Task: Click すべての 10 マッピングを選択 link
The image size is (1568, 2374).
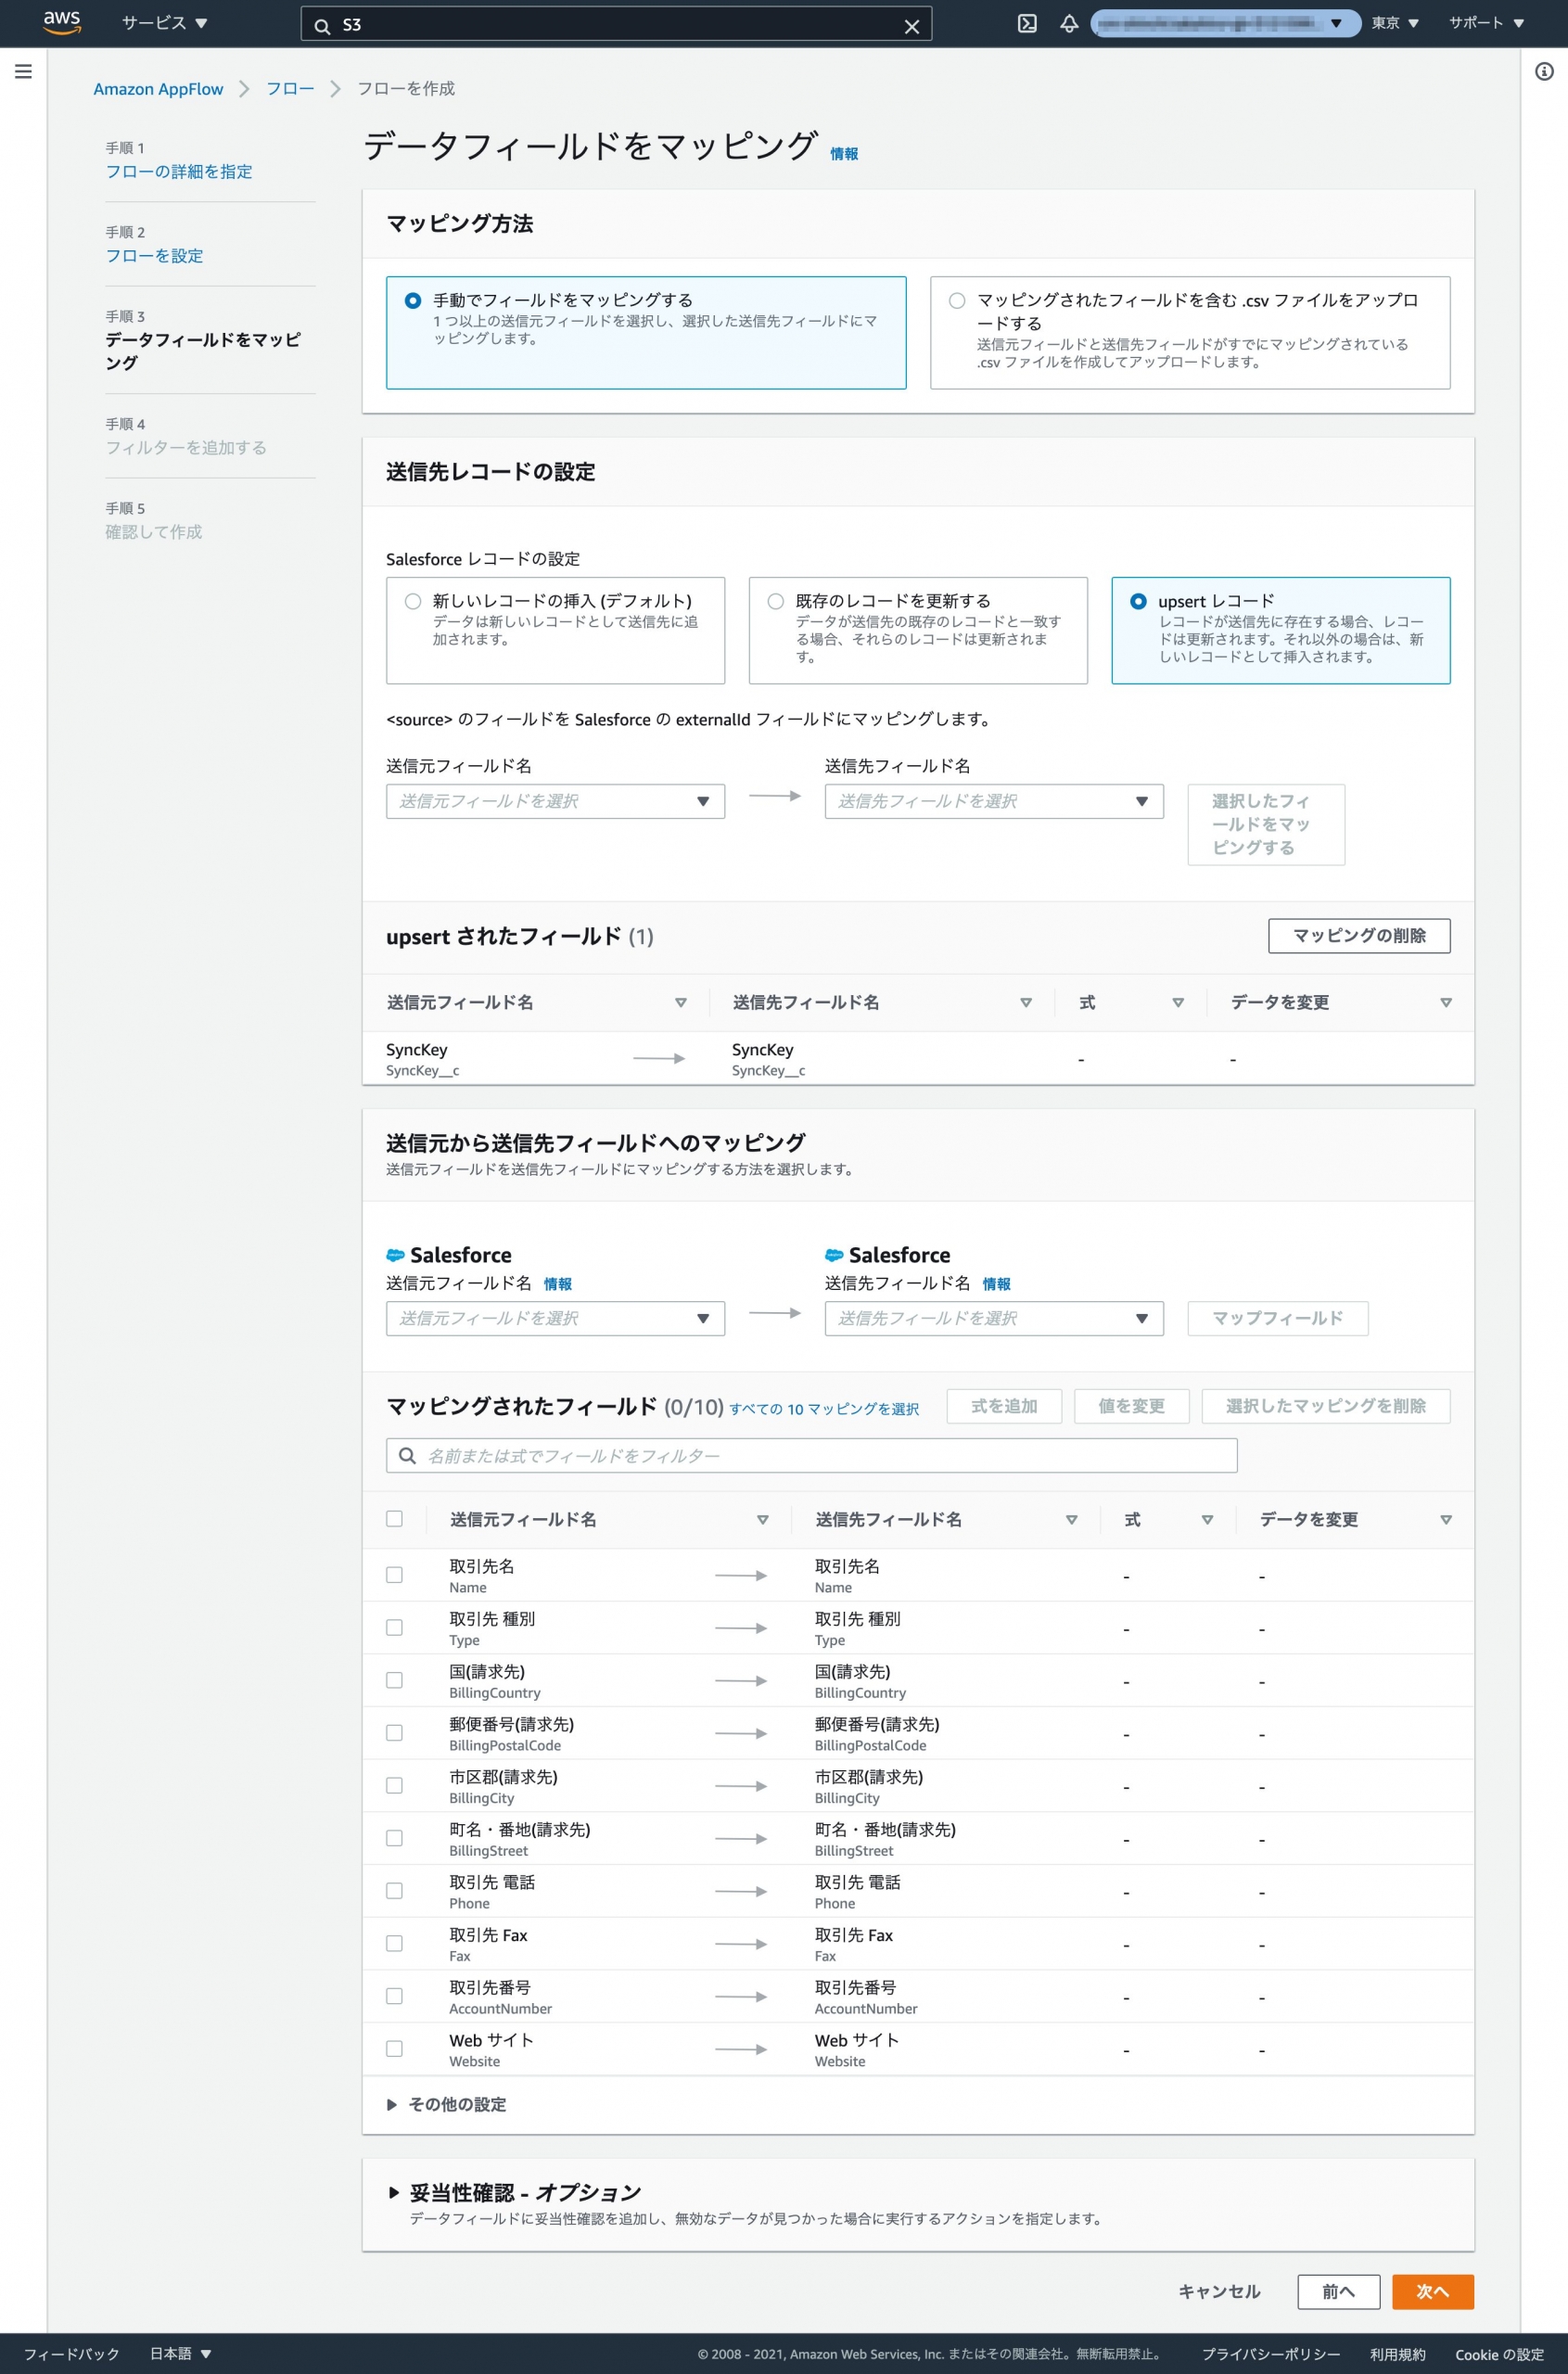Action: pos(823,1408)
